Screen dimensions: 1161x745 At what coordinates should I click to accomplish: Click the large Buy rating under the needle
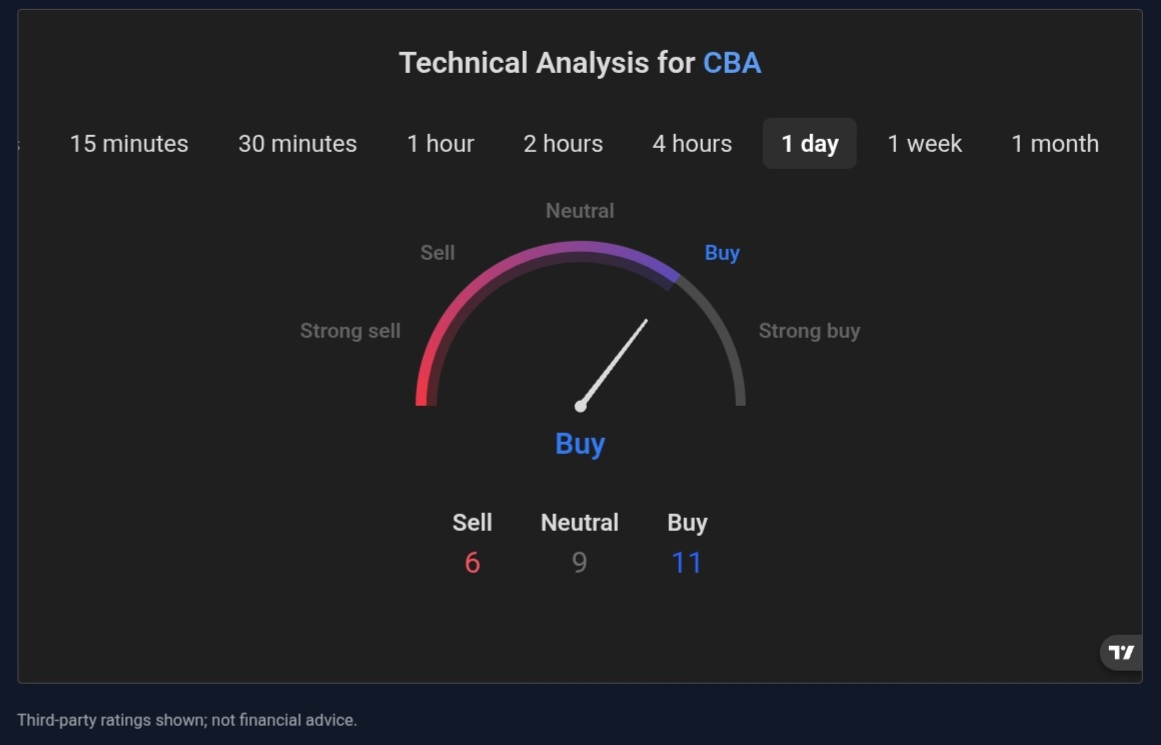(580, 444)
